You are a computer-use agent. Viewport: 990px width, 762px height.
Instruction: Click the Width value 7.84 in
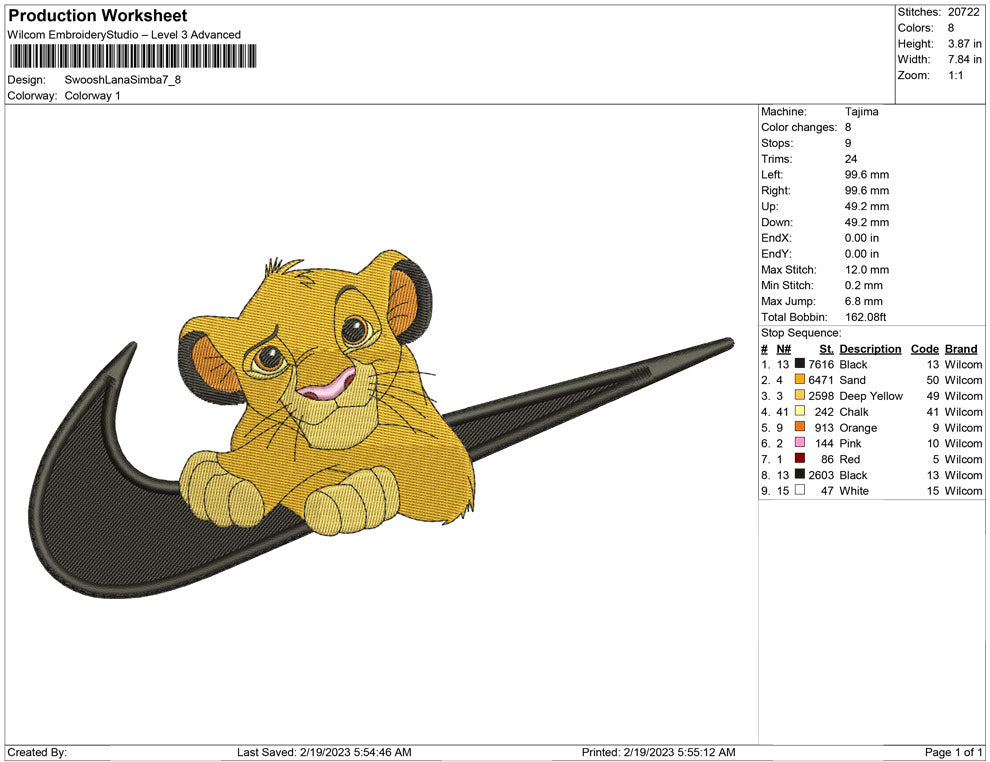(965, 59)
